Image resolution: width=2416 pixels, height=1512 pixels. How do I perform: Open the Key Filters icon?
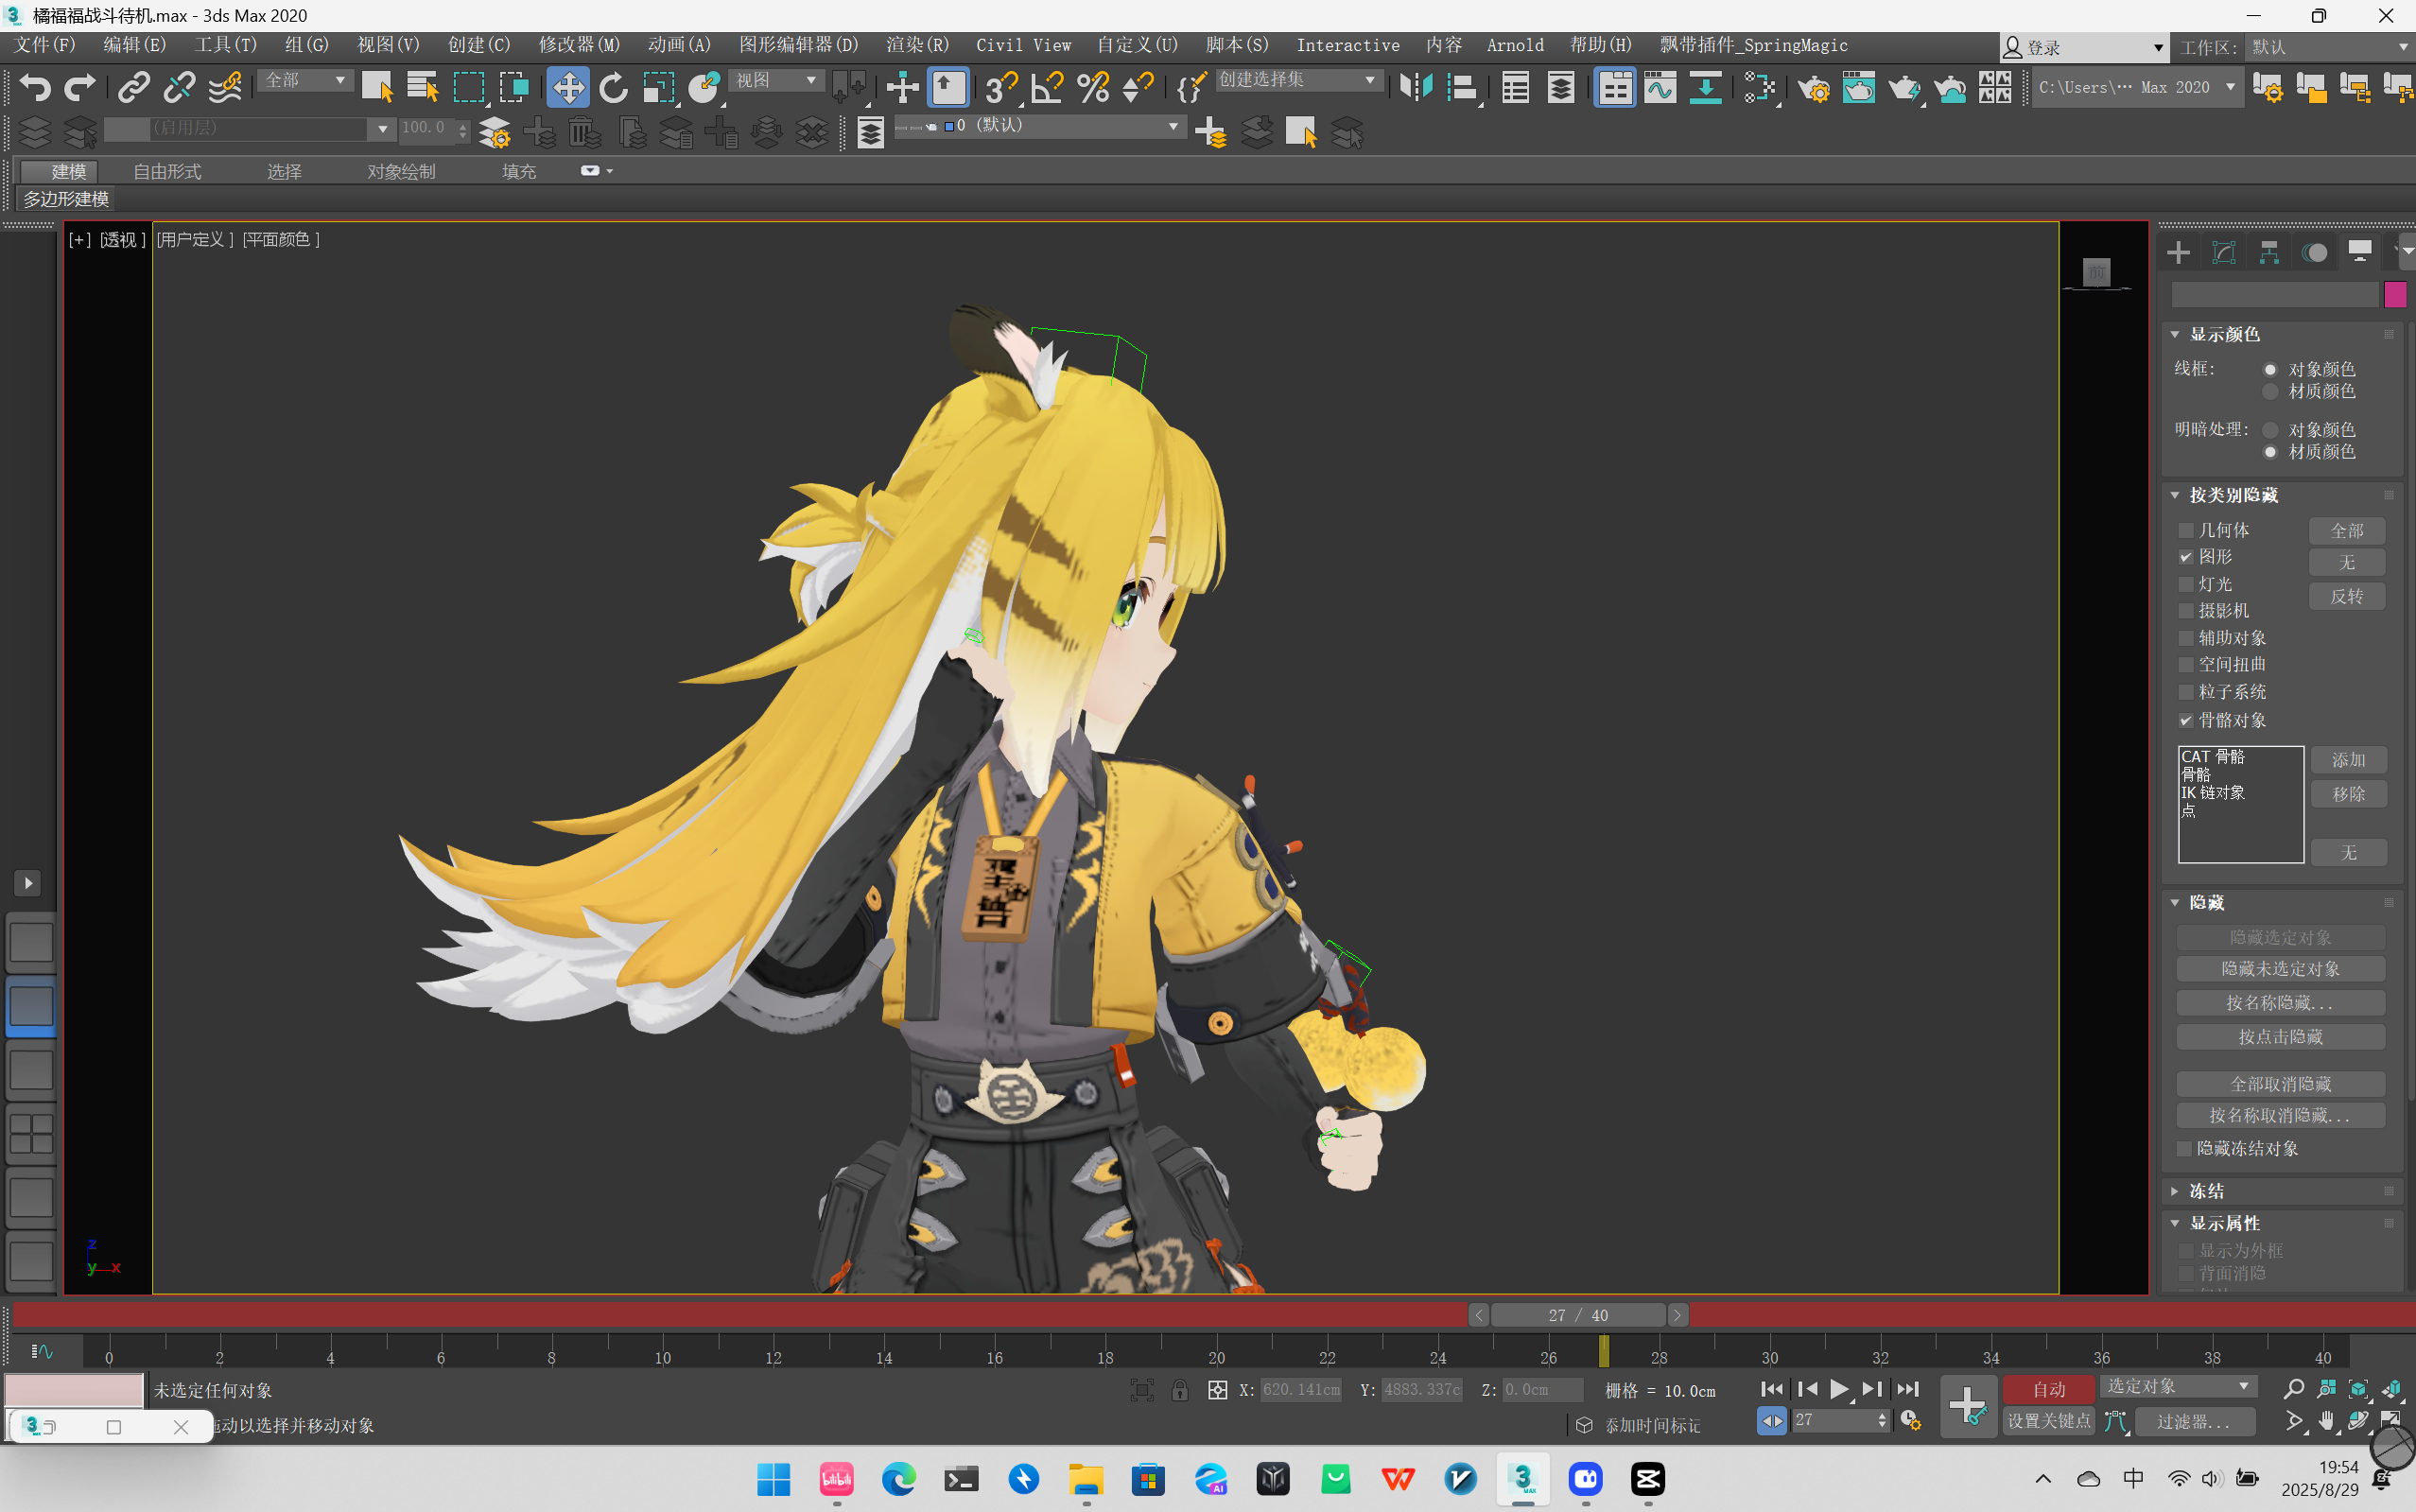[2194, 1421]
